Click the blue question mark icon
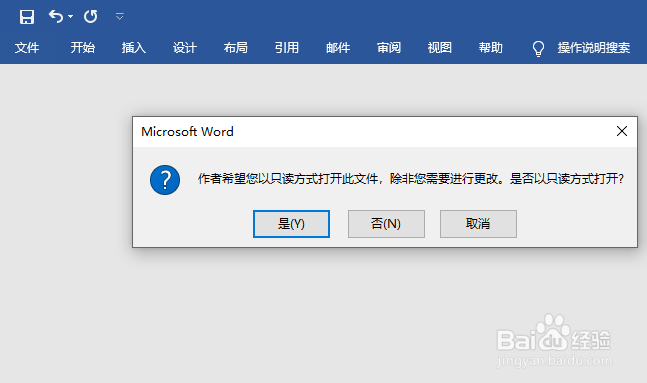Image resolution: width=647 pixels, height=383 pixels. pos(165,180)
